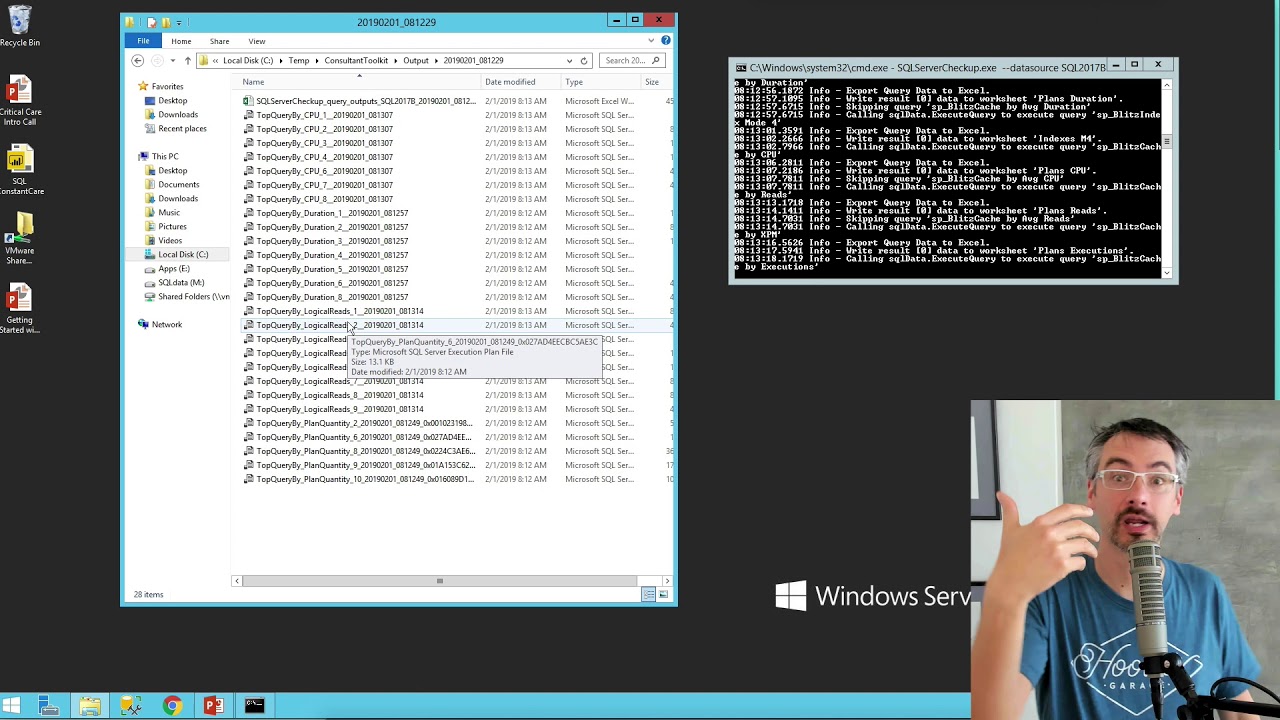1280x720 pixels.
Task: Open VMware Shared folders desktop icon
Action: 20,240
